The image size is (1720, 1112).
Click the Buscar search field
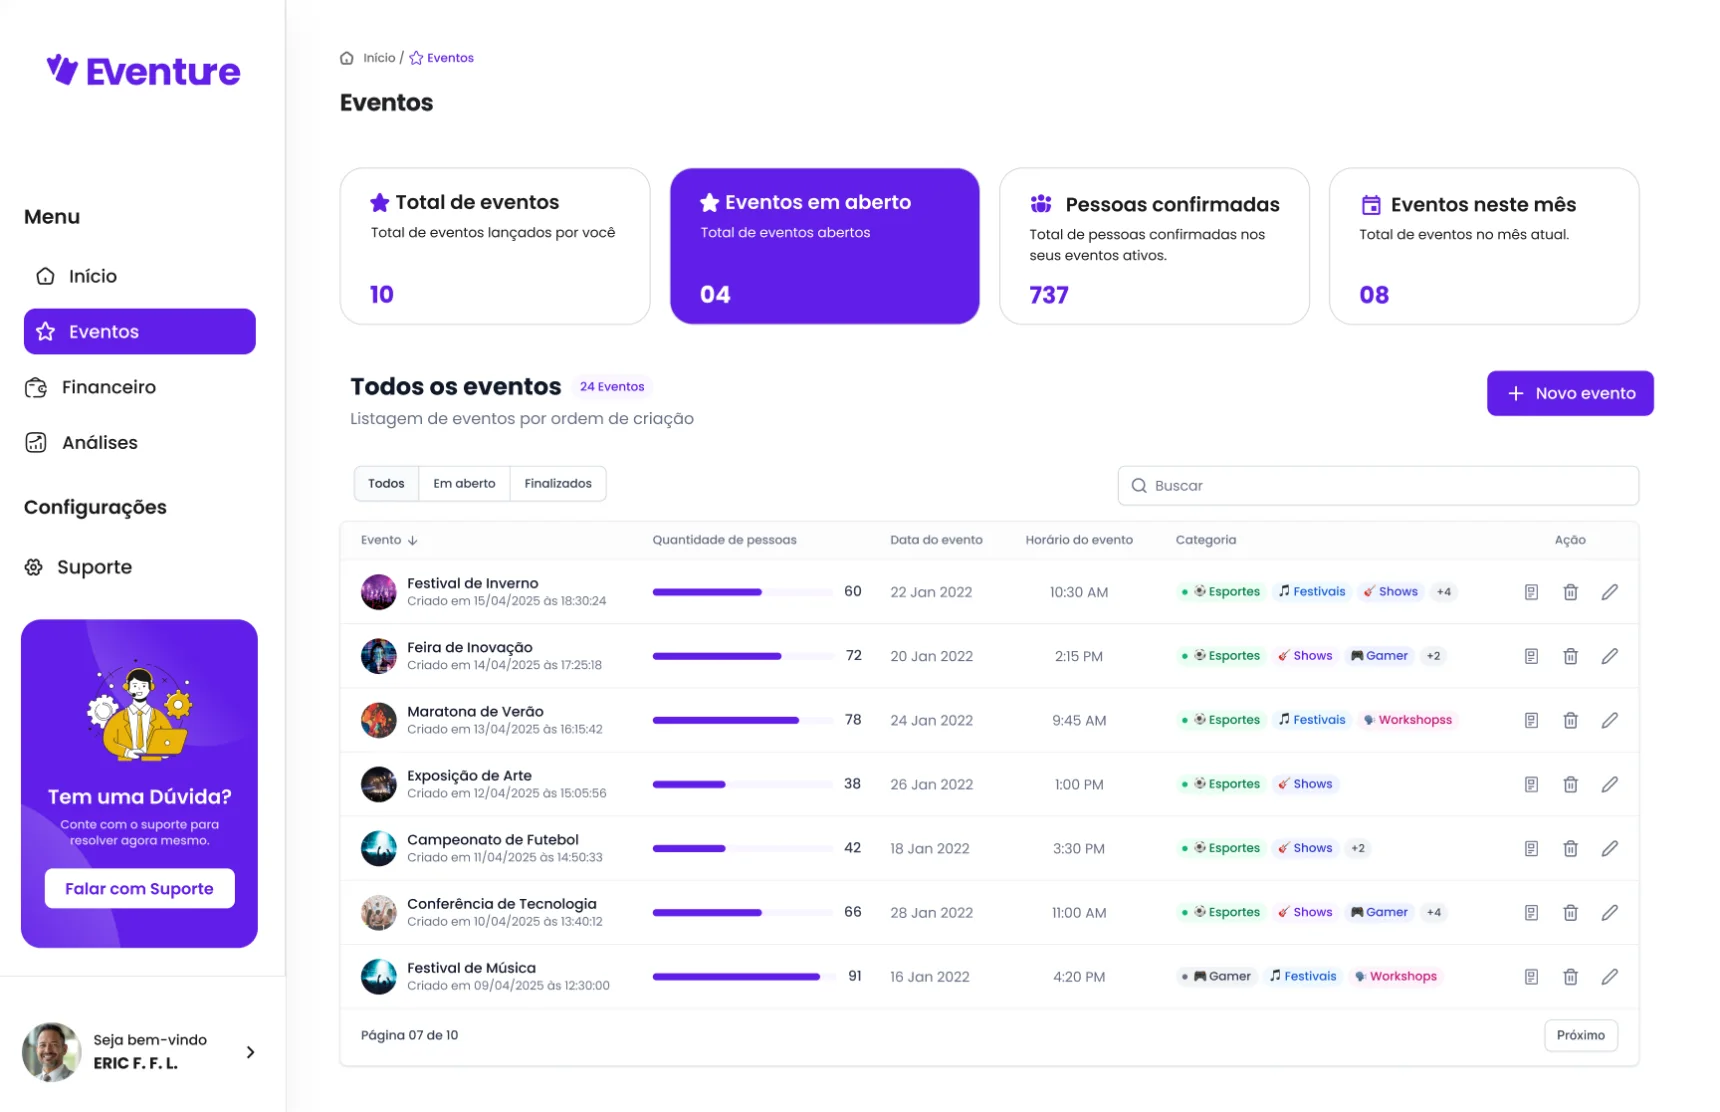pos(1378,486)
